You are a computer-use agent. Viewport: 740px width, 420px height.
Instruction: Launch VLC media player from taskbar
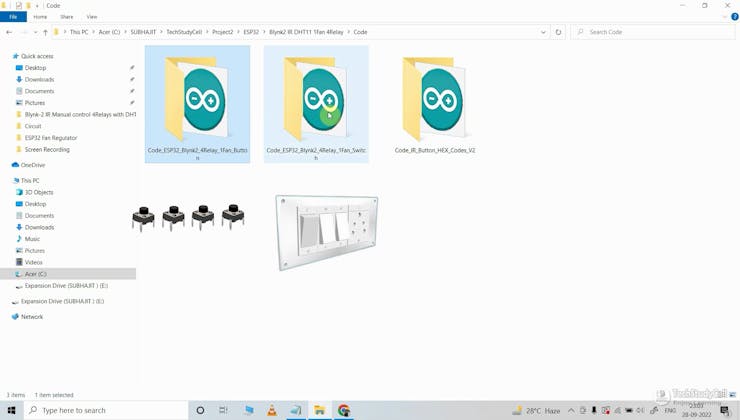tap(272, 410)
